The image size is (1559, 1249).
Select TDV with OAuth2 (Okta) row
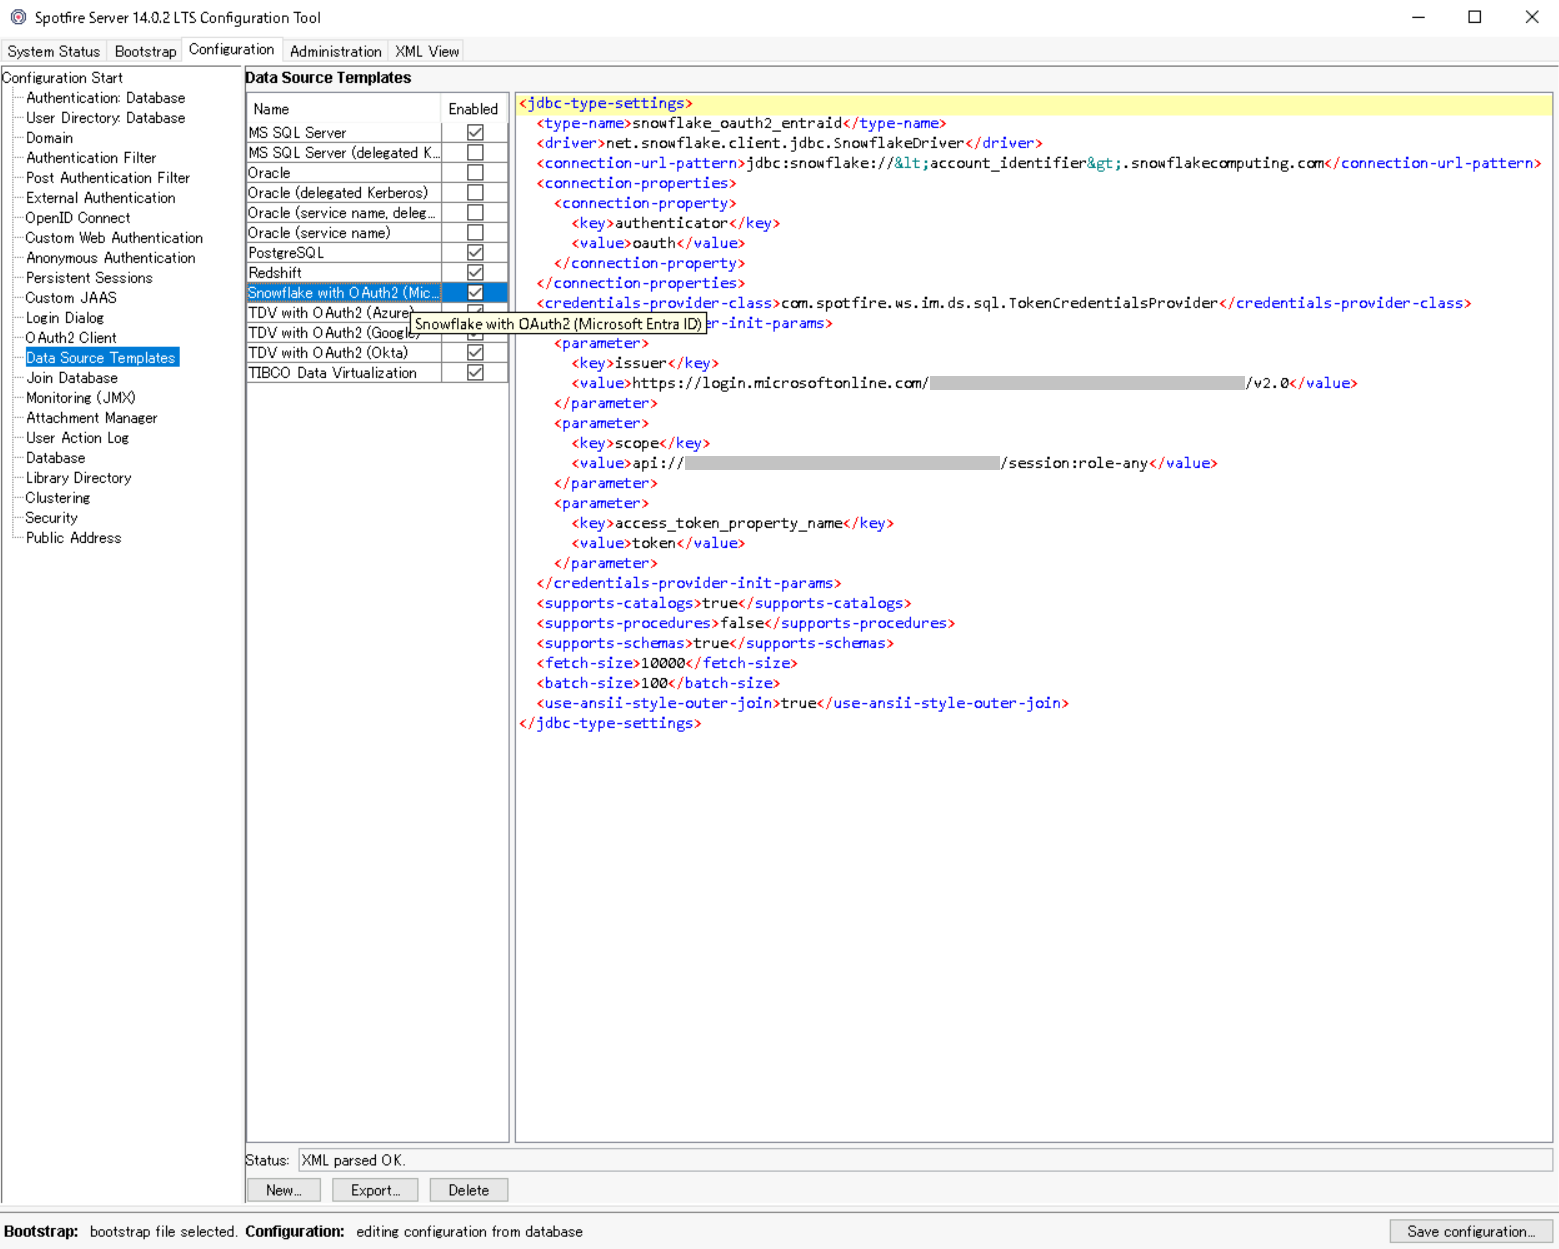(x=343, y=352)
